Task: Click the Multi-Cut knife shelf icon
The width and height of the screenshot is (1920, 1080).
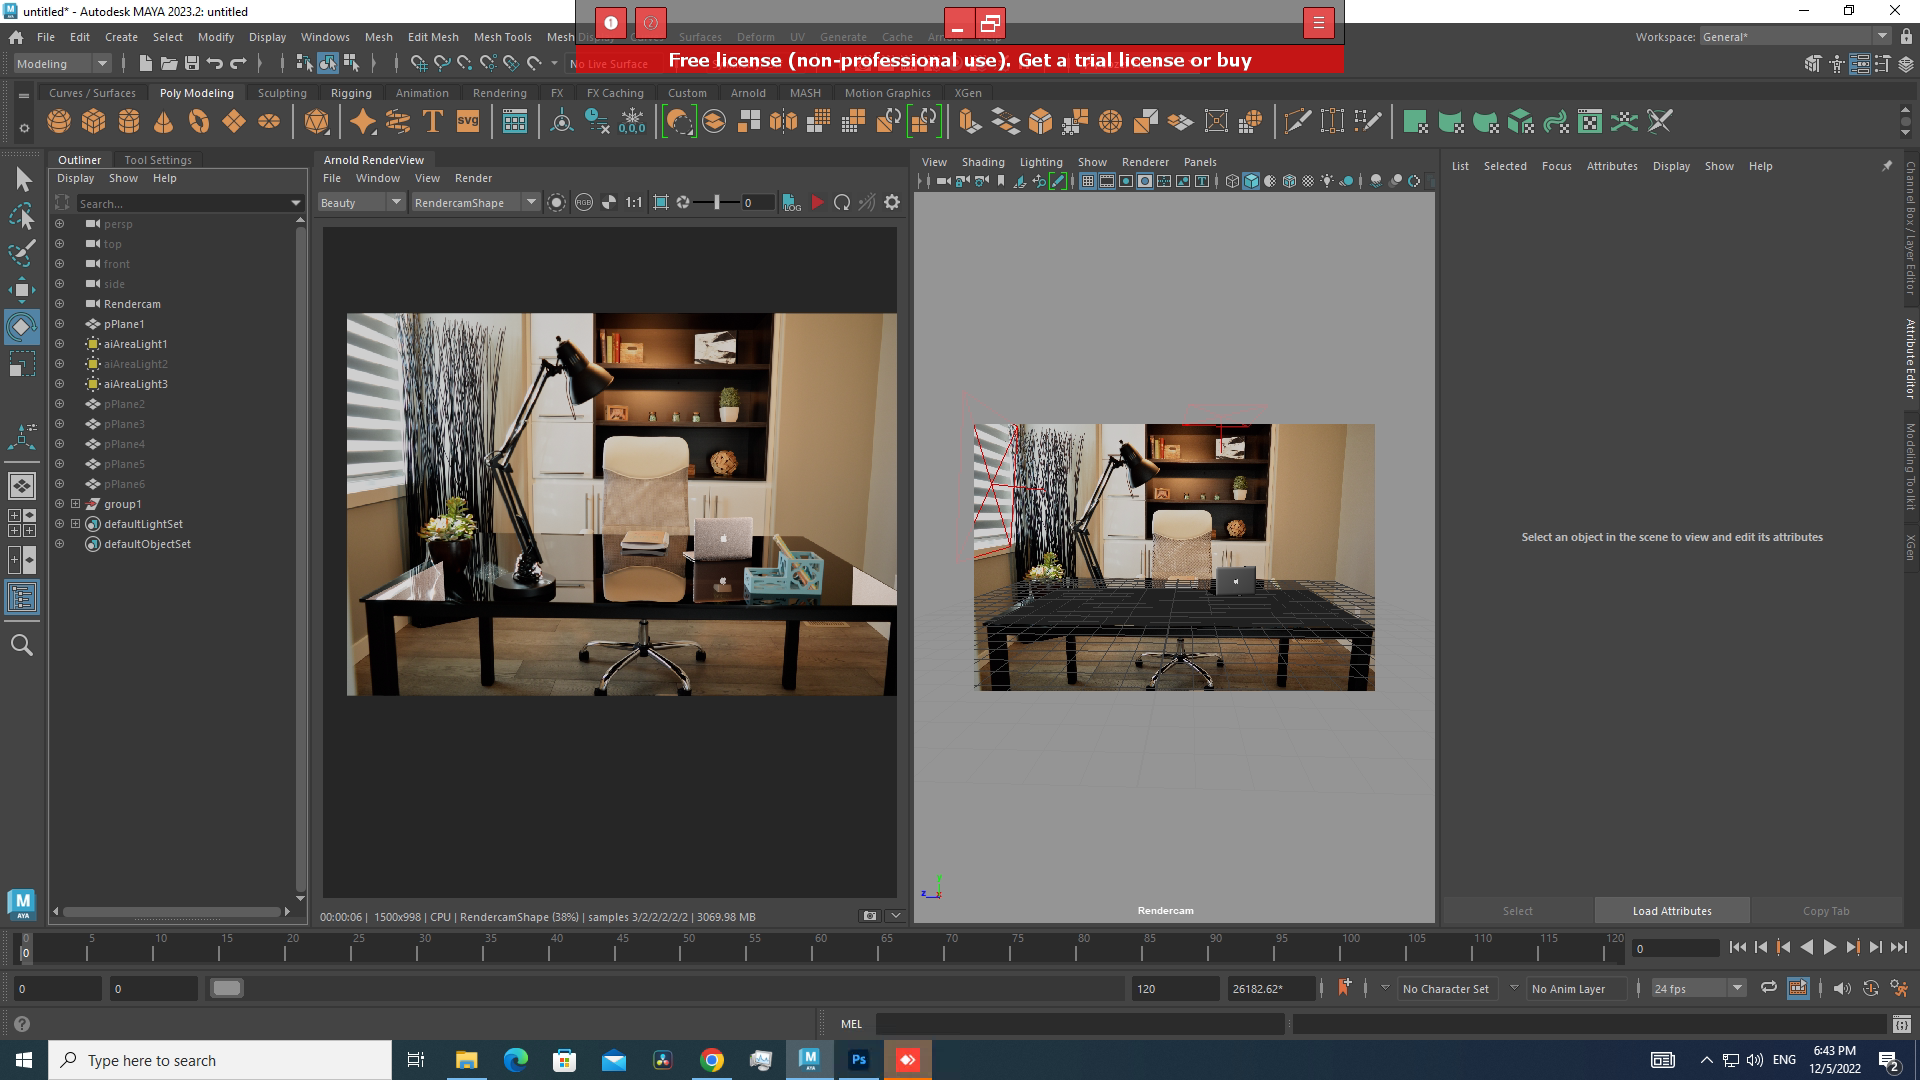Action: pyautogui.click(x=1297, y=122)
